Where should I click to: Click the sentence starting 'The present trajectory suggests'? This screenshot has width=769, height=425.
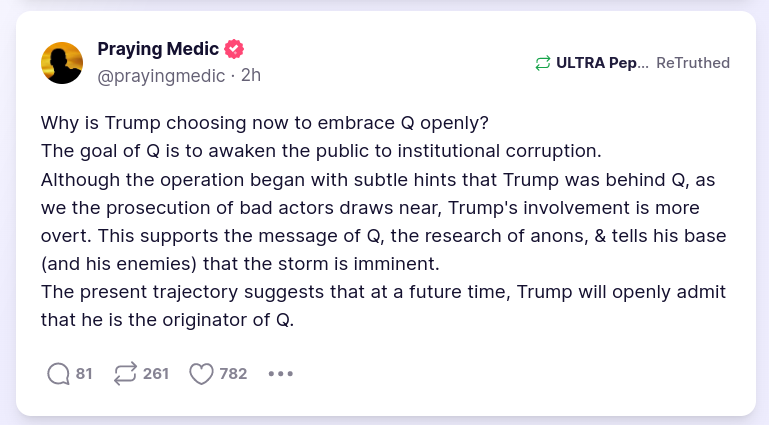[x=382, y=293]
